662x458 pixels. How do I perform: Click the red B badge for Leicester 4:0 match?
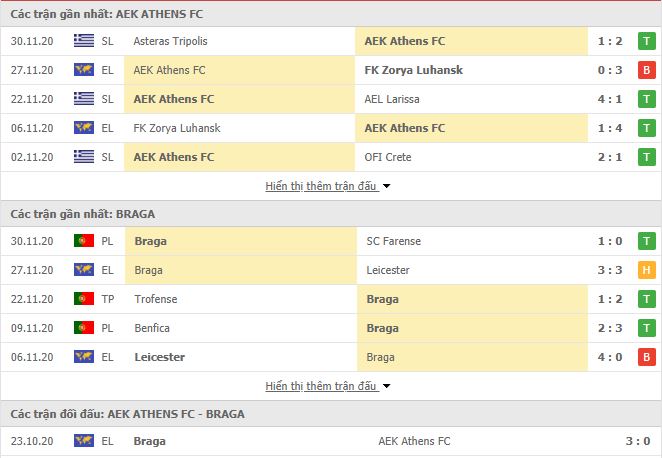pyautogui.click(x=646, y=357)
